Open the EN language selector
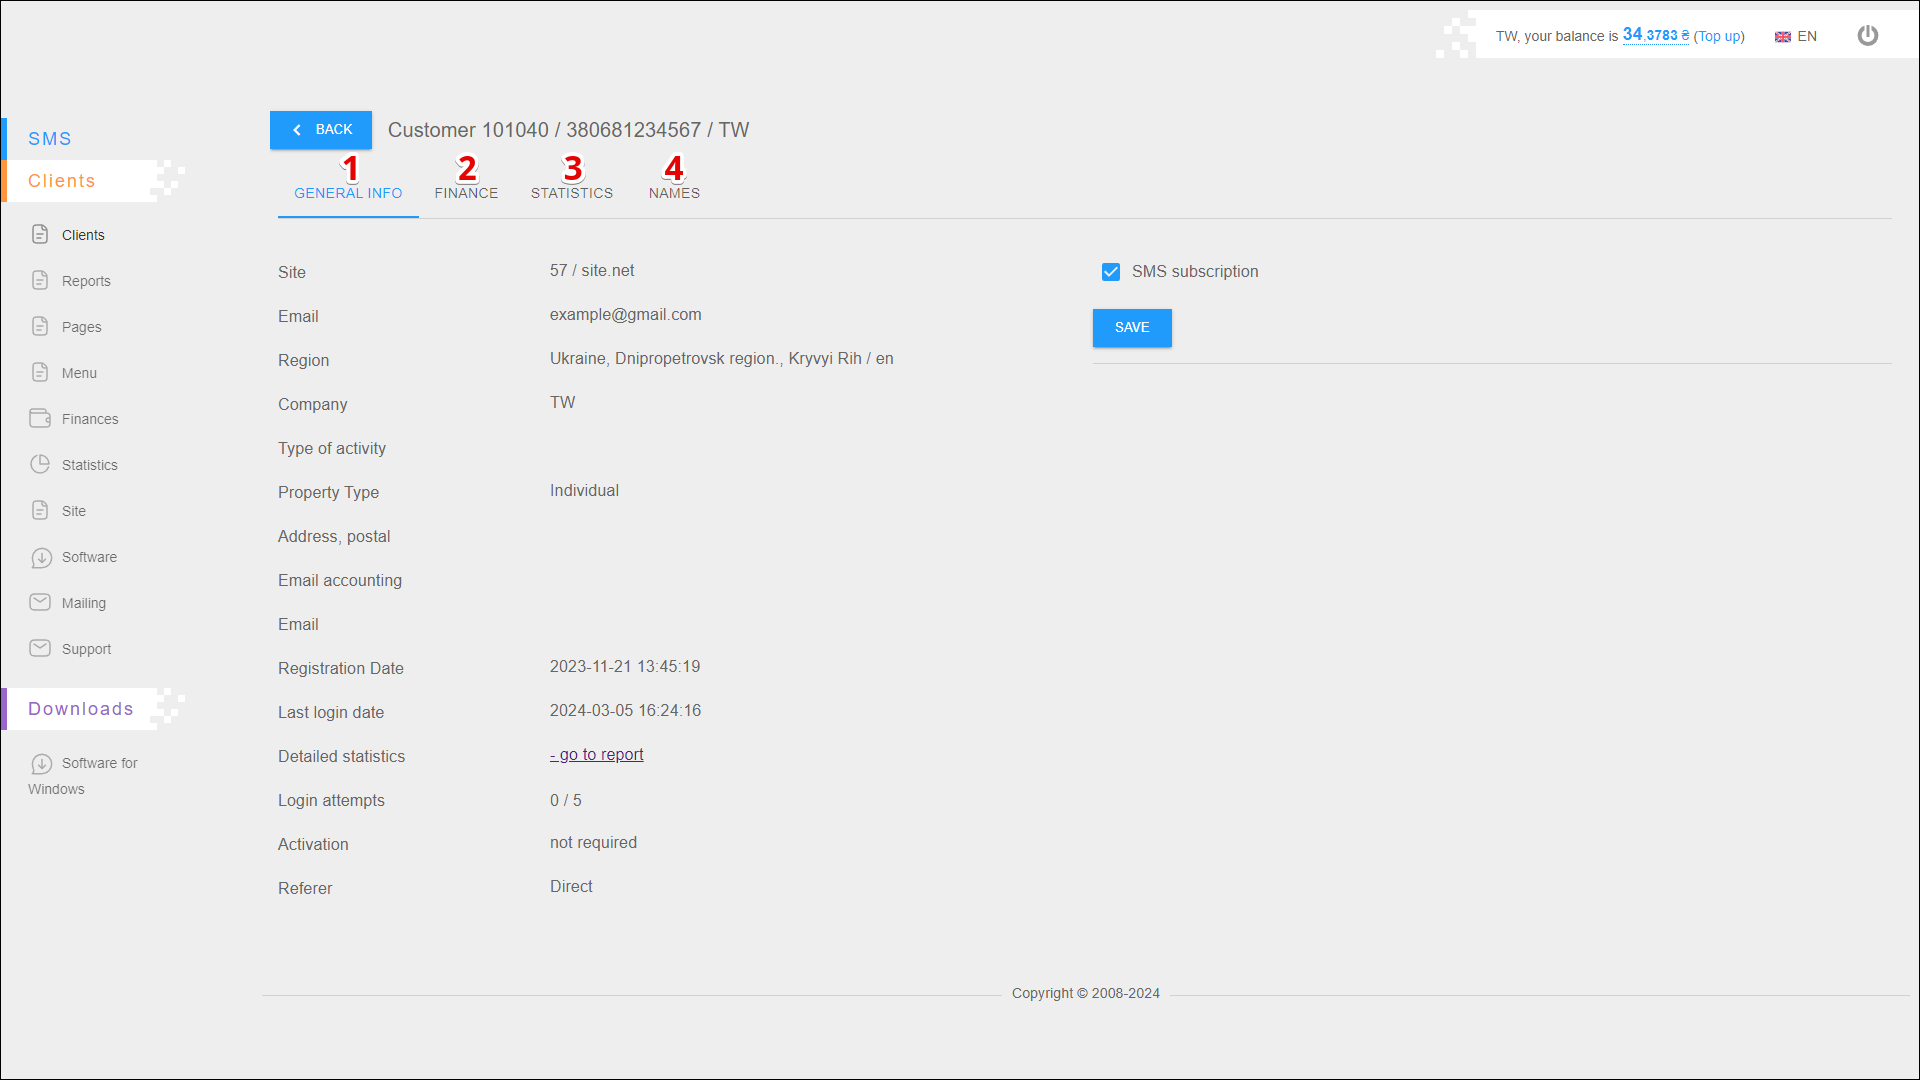Image resolution: width=1920 pixels, height=1080 pixels. click(1796, 36)
